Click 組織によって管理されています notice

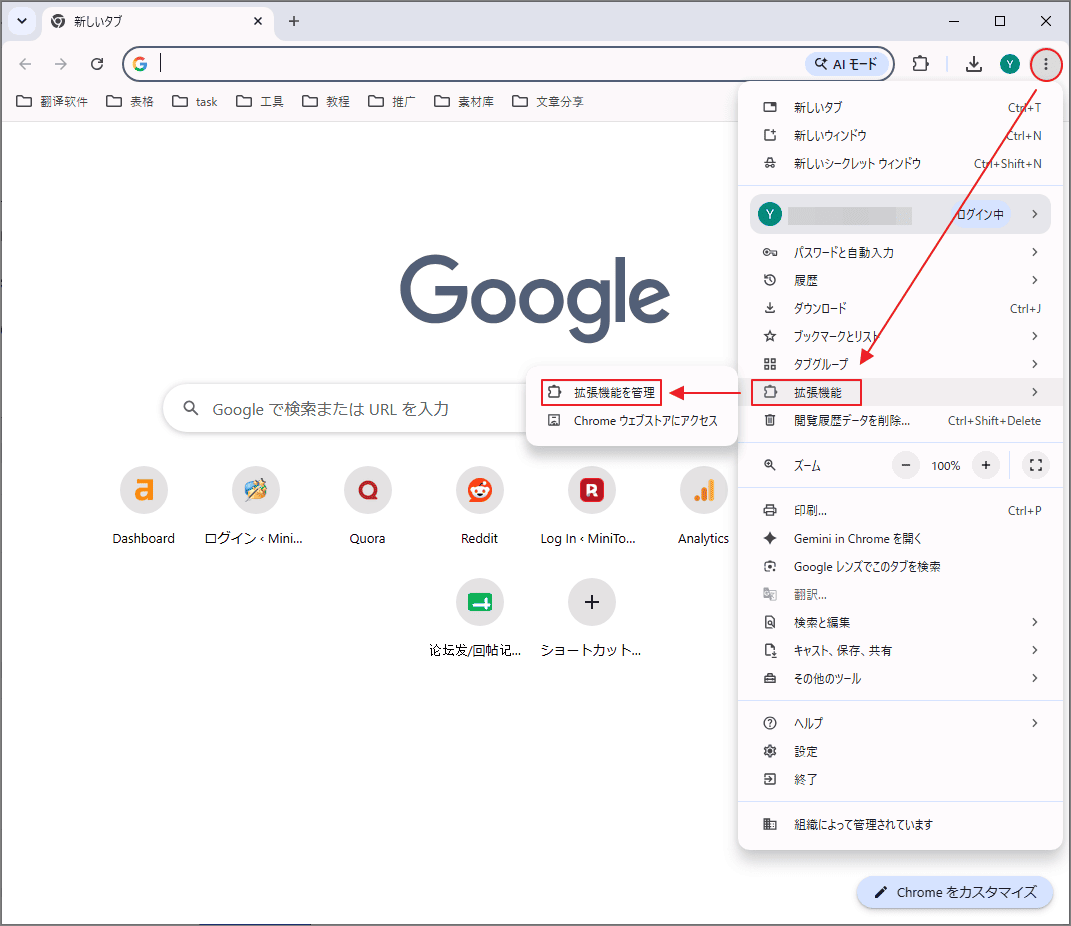coord(901,824)
